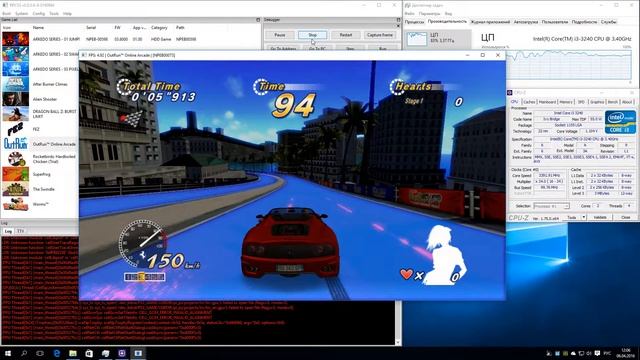Open the Mainboard tab in CPU-Z
Viewport: 640px width, 360px height.
point(547,102)
